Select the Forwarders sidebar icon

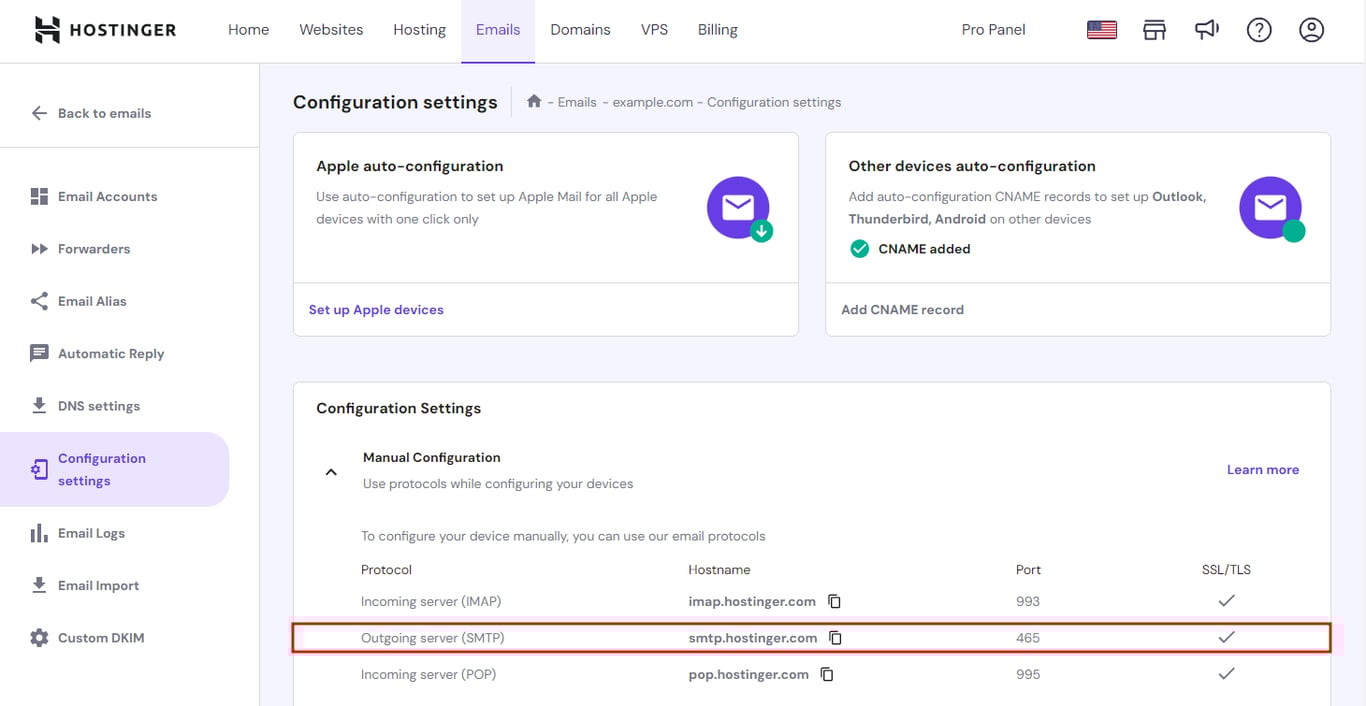point(38,248)
